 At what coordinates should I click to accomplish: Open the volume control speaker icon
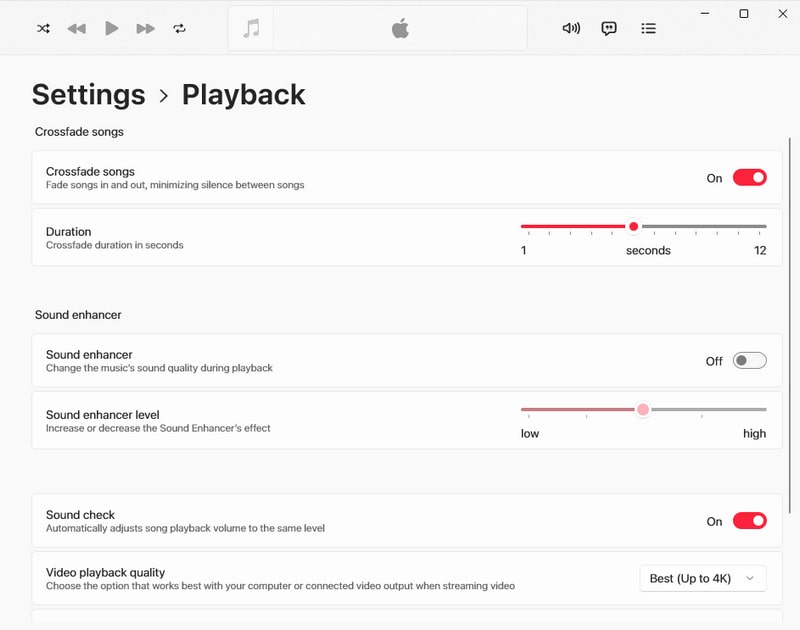(571, 28)
